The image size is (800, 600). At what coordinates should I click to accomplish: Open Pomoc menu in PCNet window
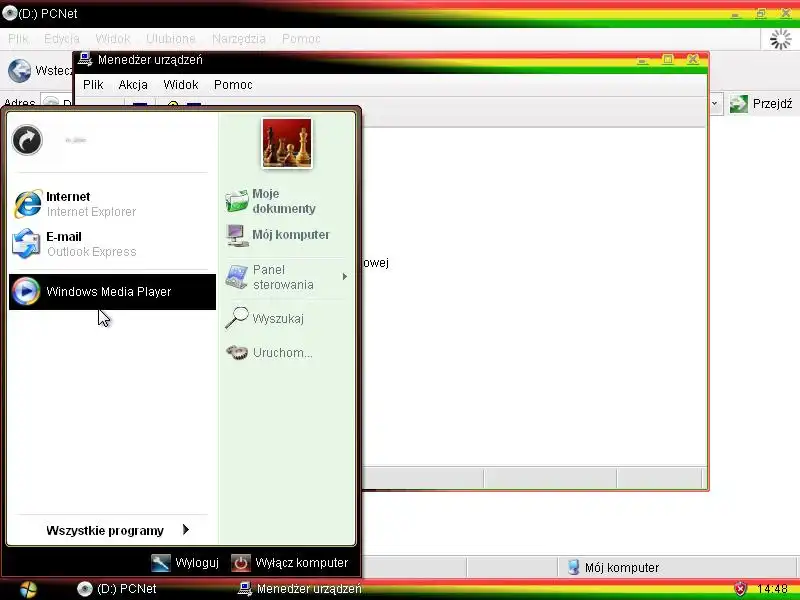pos(301,39)
